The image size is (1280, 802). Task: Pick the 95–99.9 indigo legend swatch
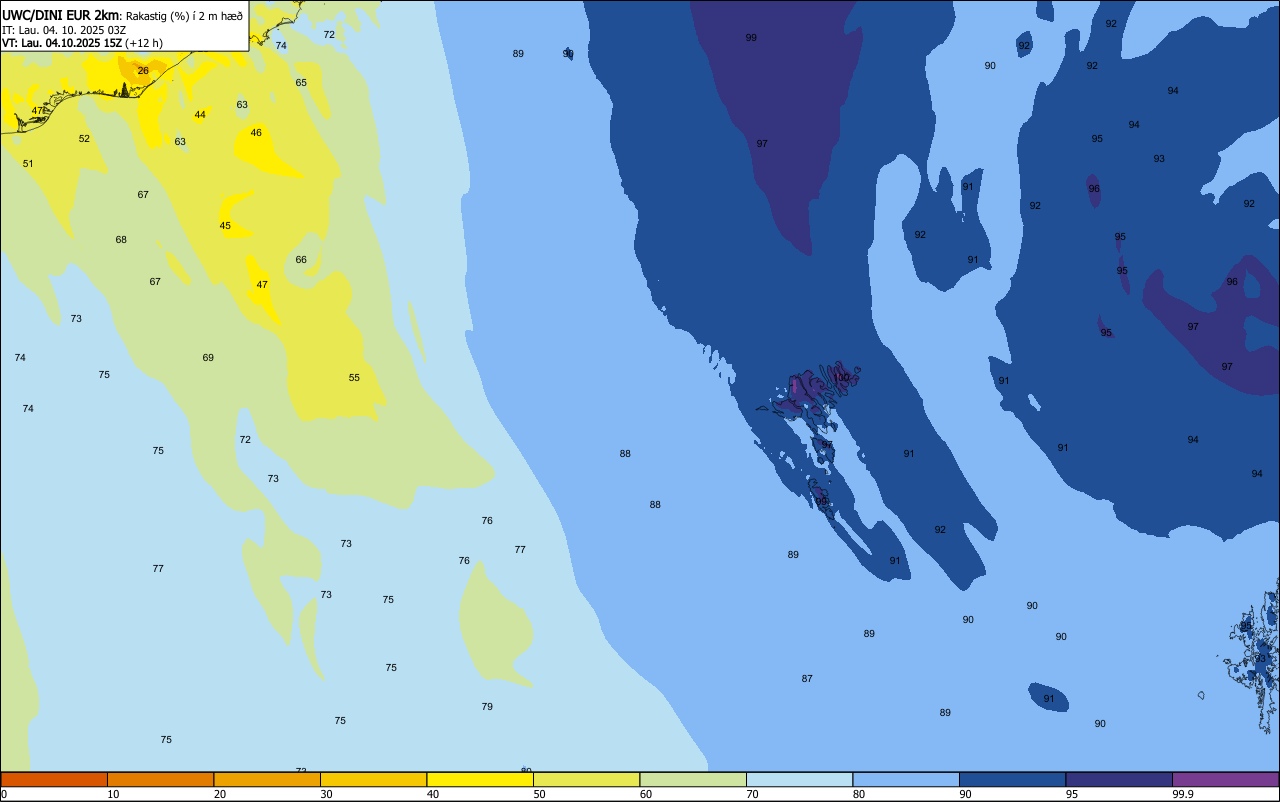coord(1119,779)
